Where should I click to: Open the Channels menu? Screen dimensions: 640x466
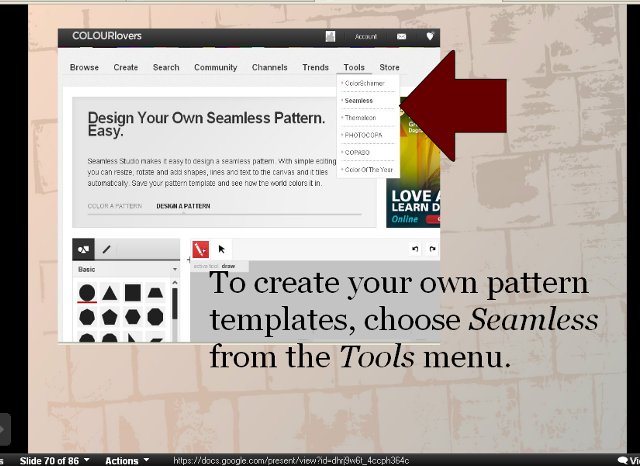point(269,67)
